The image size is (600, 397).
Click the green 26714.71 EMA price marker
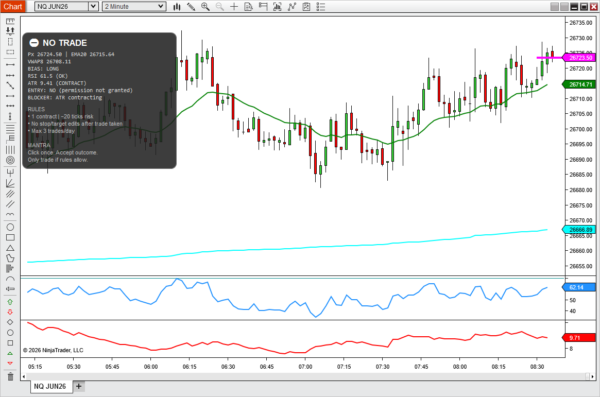[579, 84]
